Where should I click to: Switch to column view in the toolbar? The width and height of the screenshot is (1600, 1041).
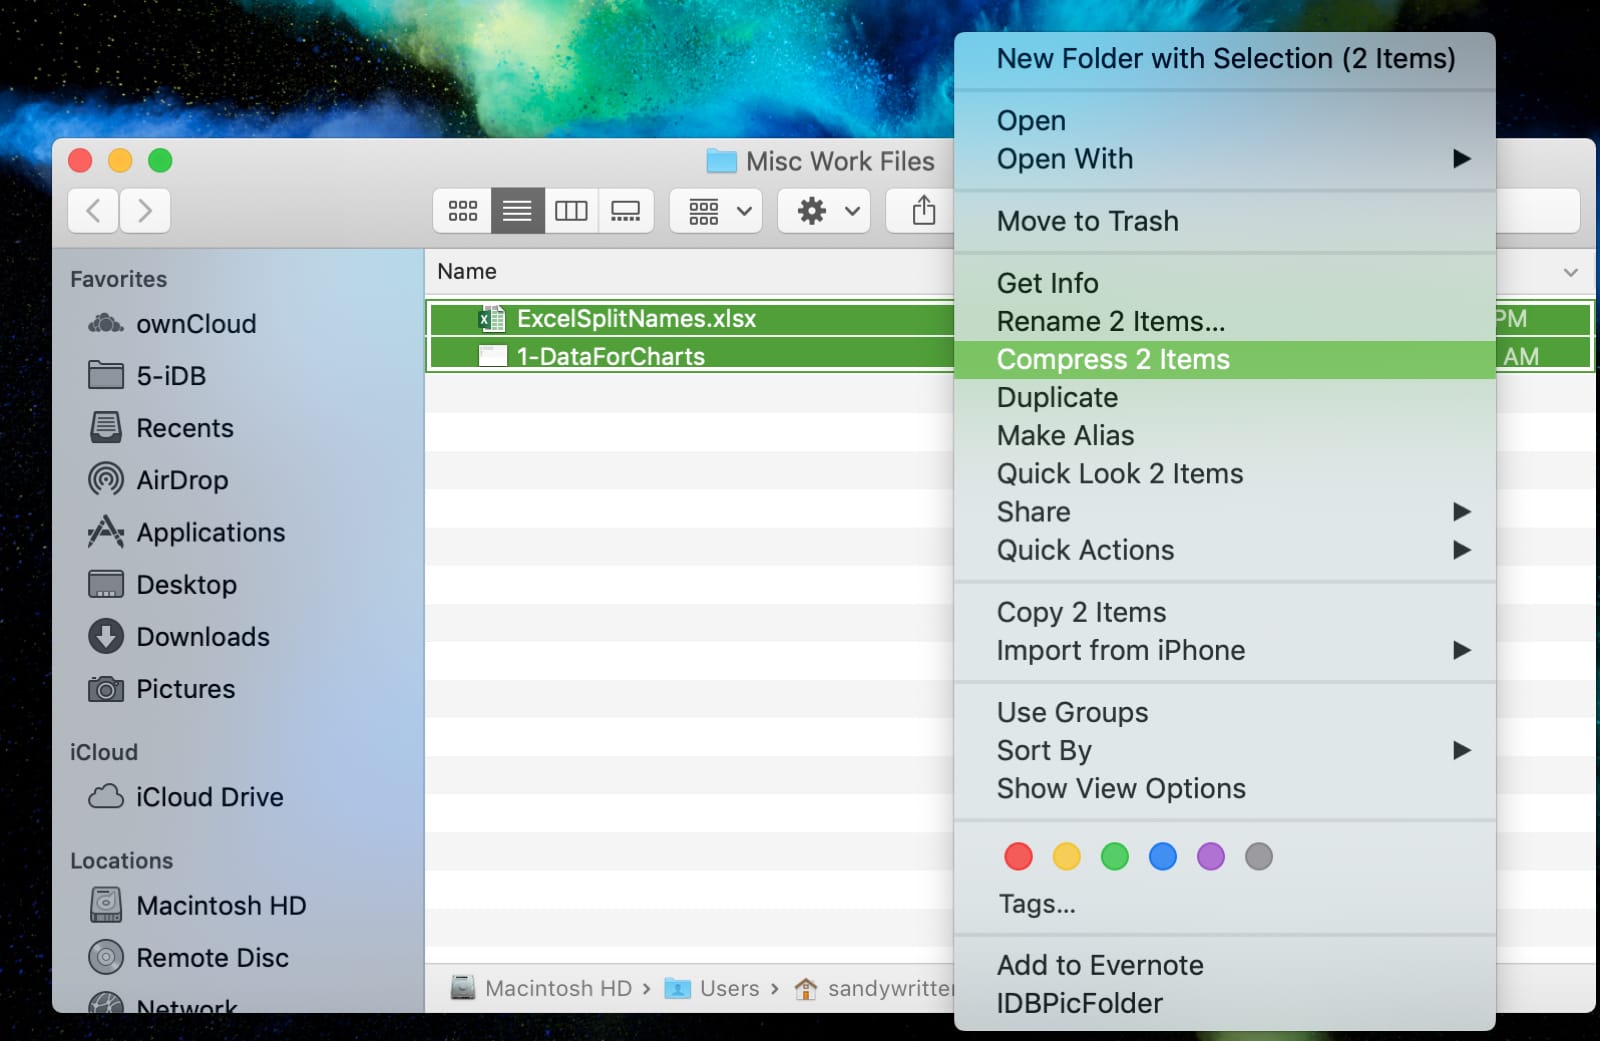coord(571,211)
